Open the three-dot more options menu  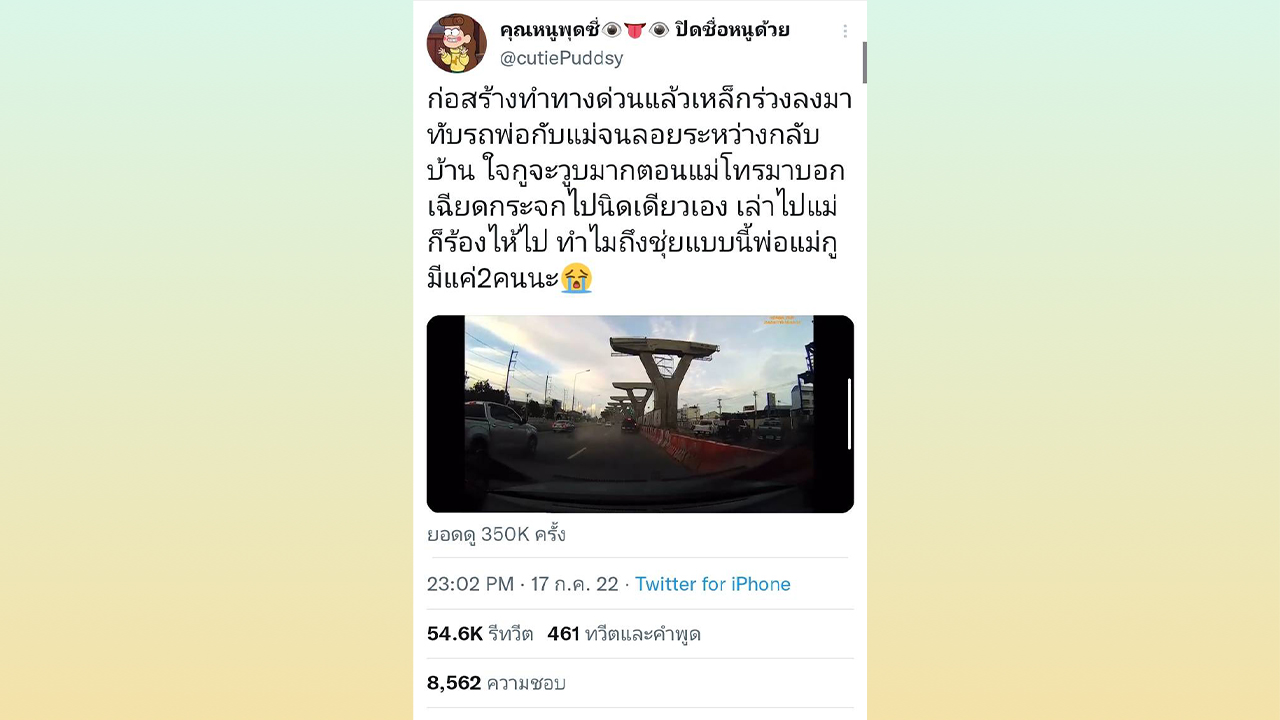click(x=845, y=31)
